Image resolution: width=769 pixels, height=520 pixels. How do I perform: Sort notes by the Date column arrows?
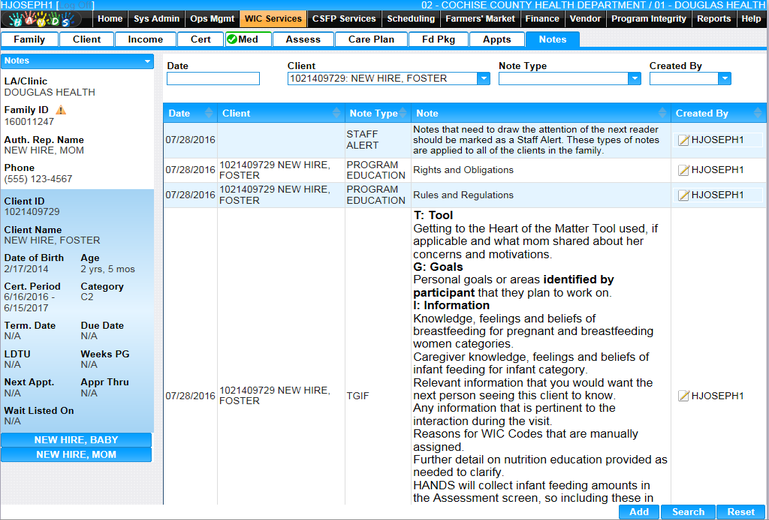point(209,114)
